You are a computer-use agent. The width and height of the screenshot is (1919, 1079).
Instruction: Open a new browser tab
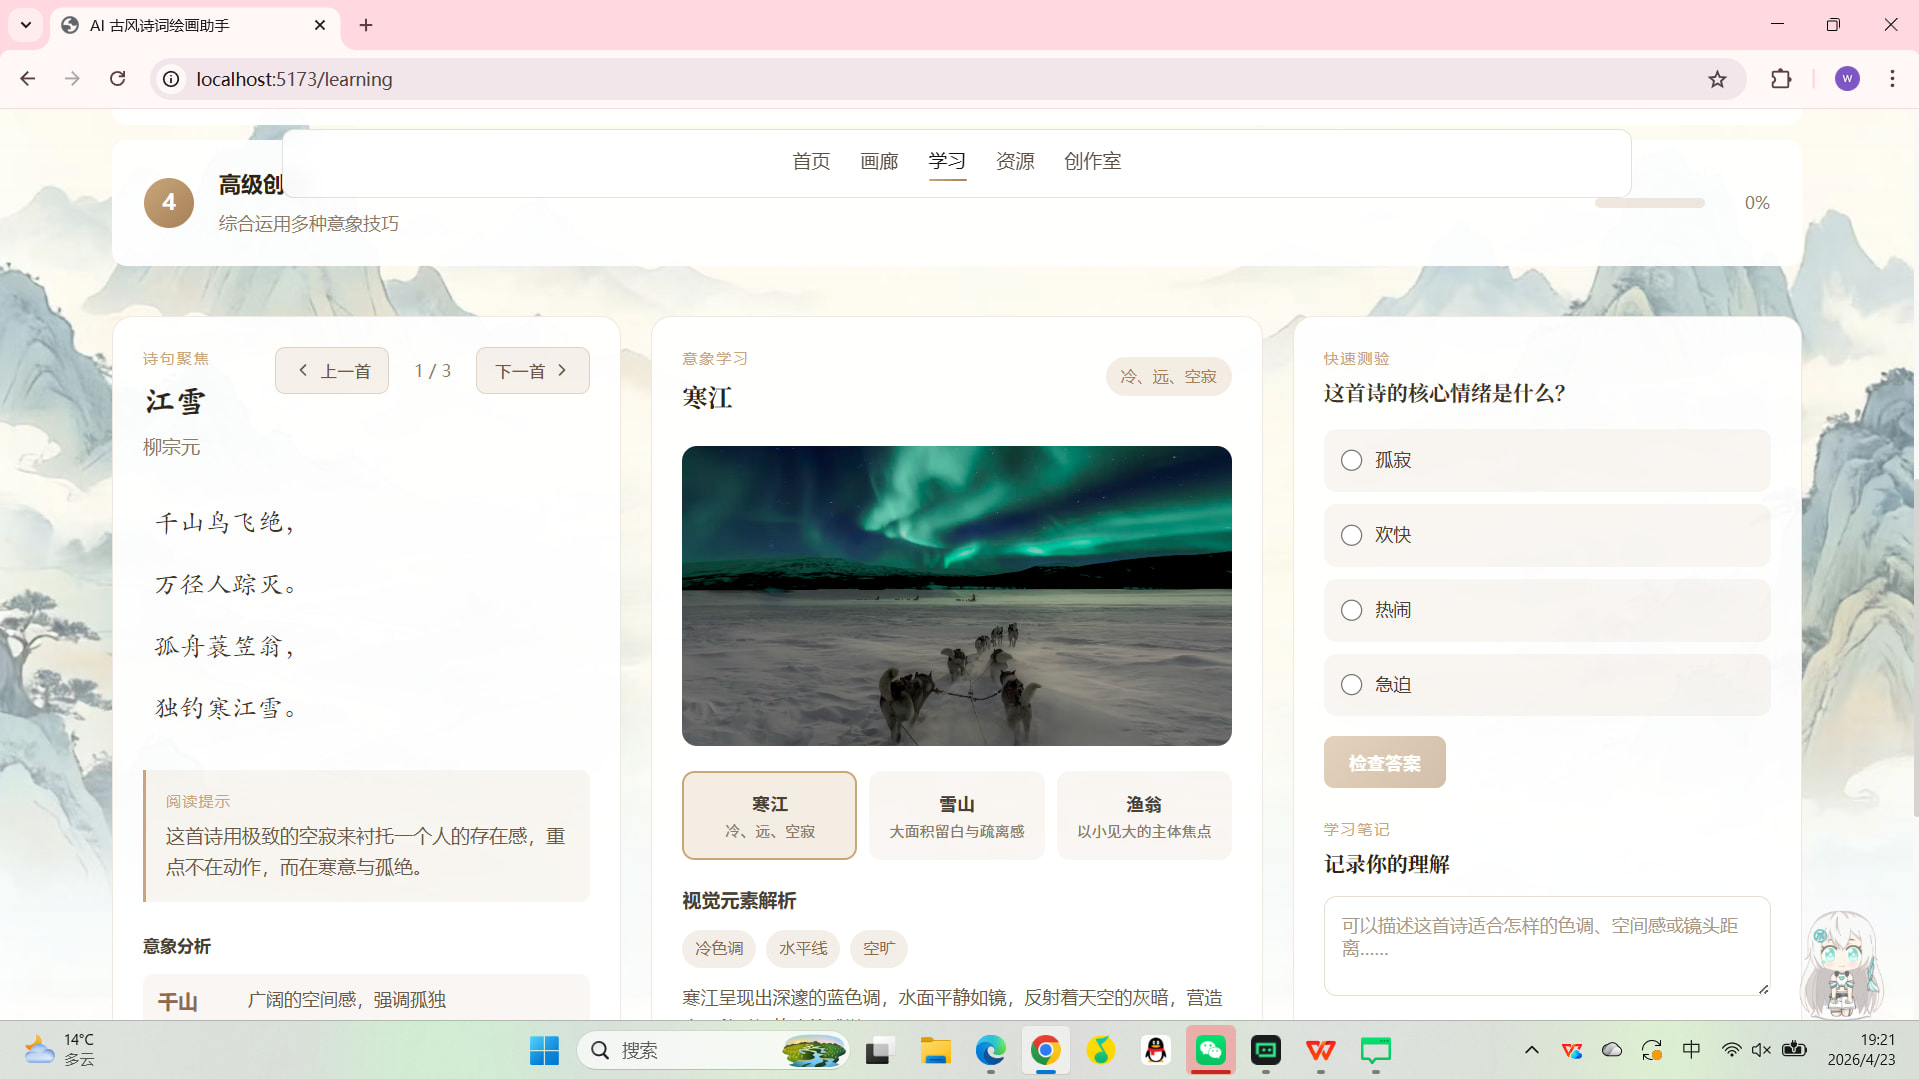(366, 25)
